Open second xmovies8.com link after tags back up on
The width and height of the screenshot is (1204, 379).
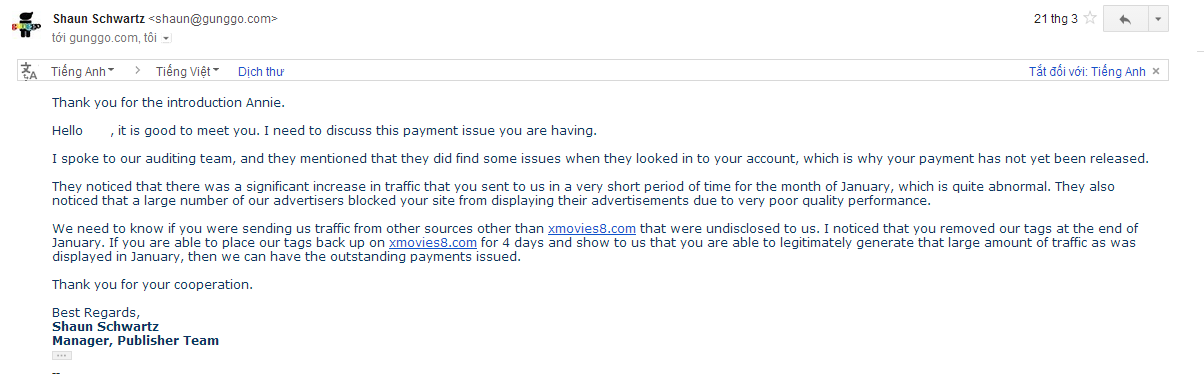433,243
